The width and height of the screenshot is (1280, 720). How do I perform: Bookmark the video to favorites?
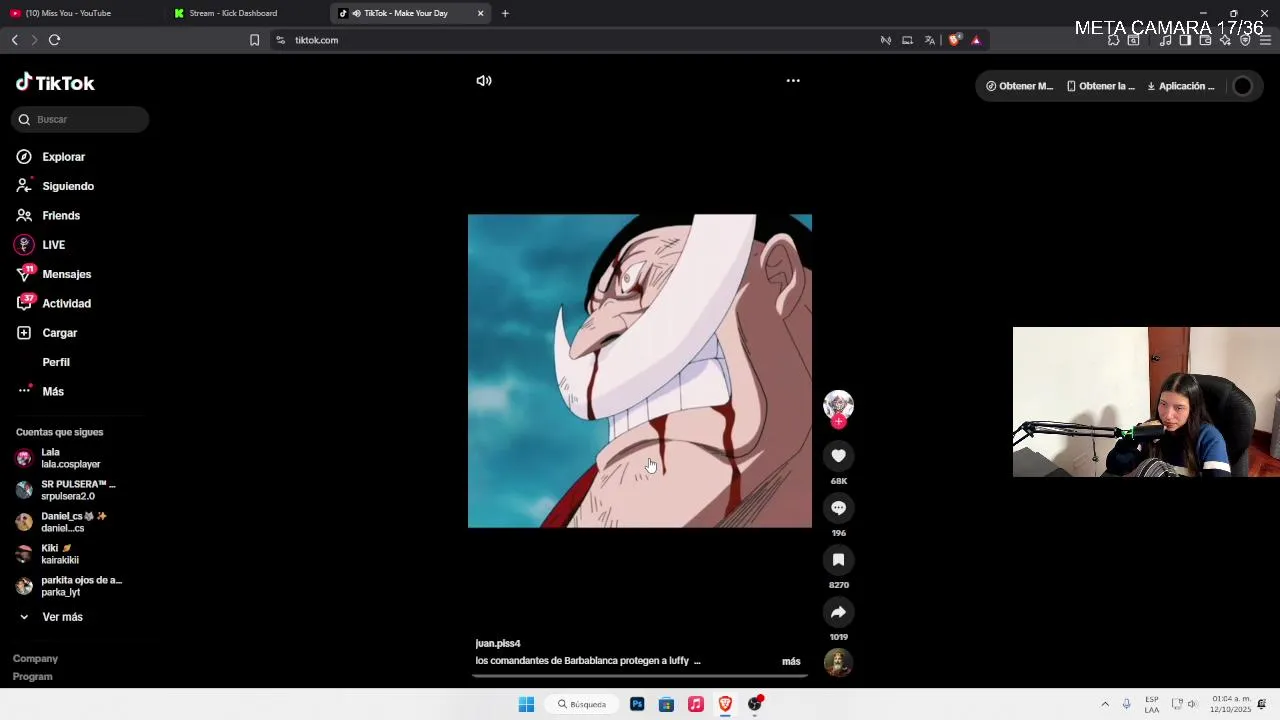coord(838,560)
